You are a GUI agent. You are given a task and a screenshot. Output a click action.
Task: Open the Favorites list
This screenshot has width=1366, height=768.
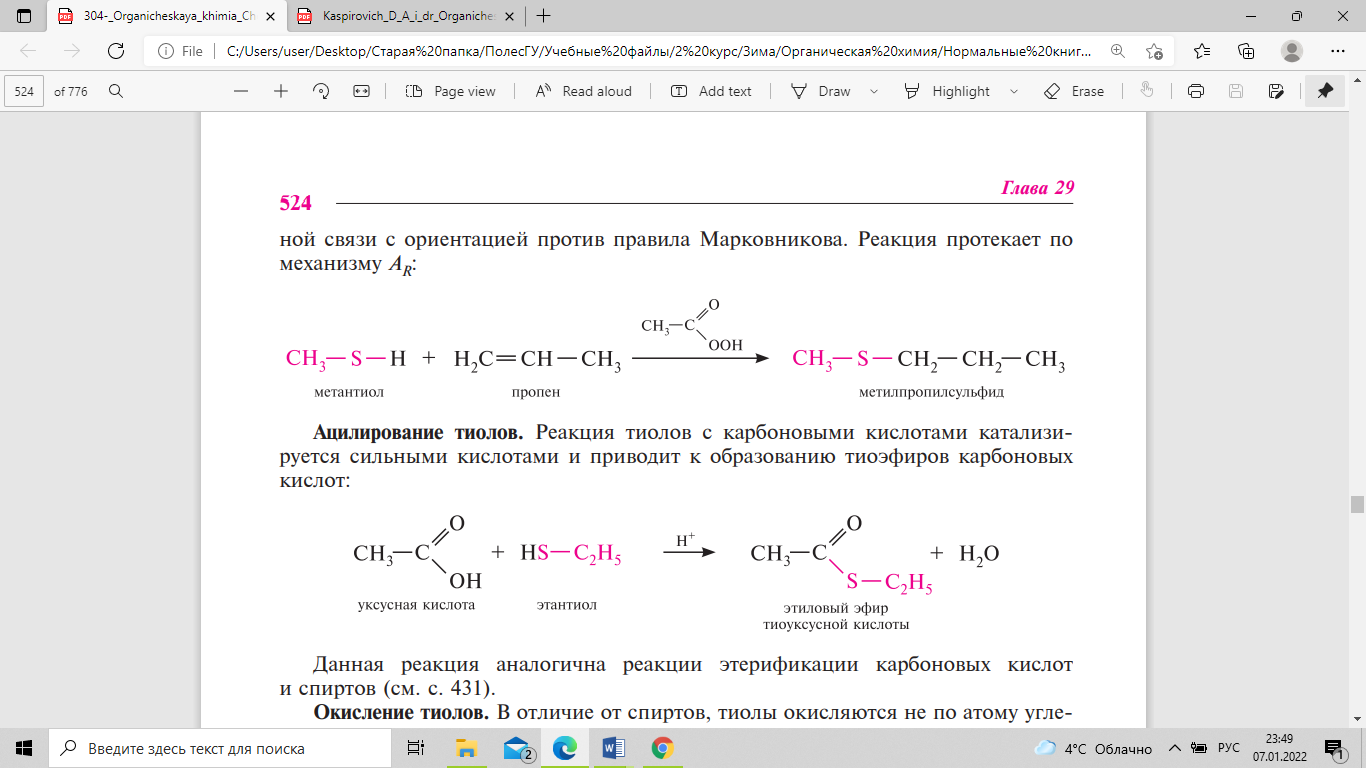(1202, 51)
